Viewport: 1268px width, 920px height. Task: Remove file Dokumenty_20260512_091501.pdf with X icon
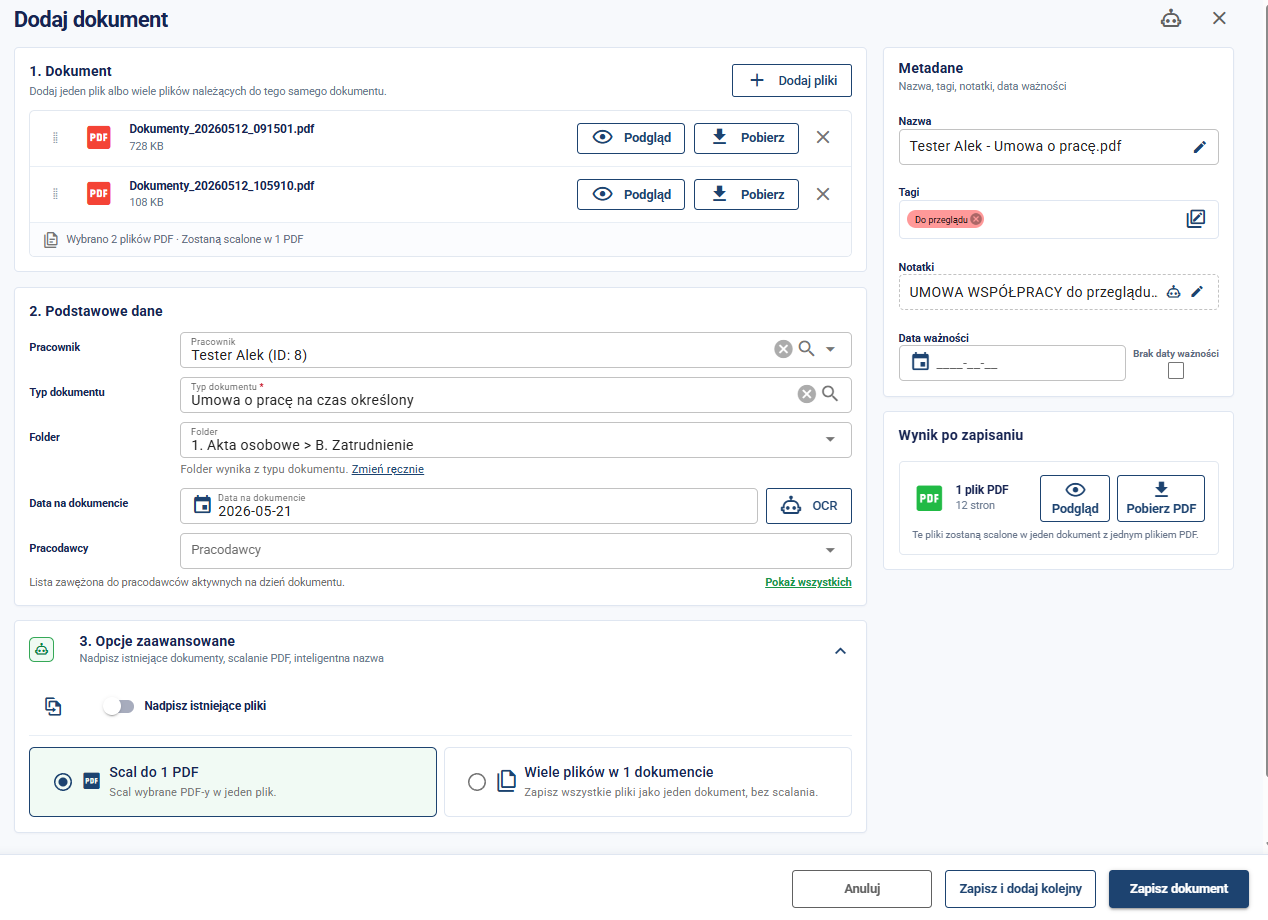[823, 137]
